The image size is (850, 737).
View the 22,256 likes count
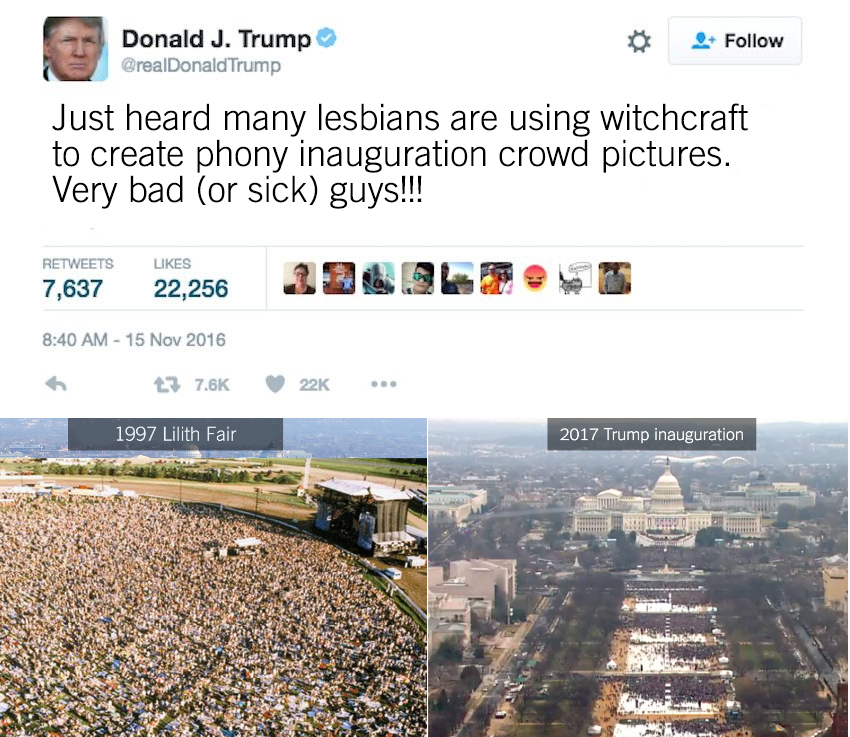[x=191, y=288]
